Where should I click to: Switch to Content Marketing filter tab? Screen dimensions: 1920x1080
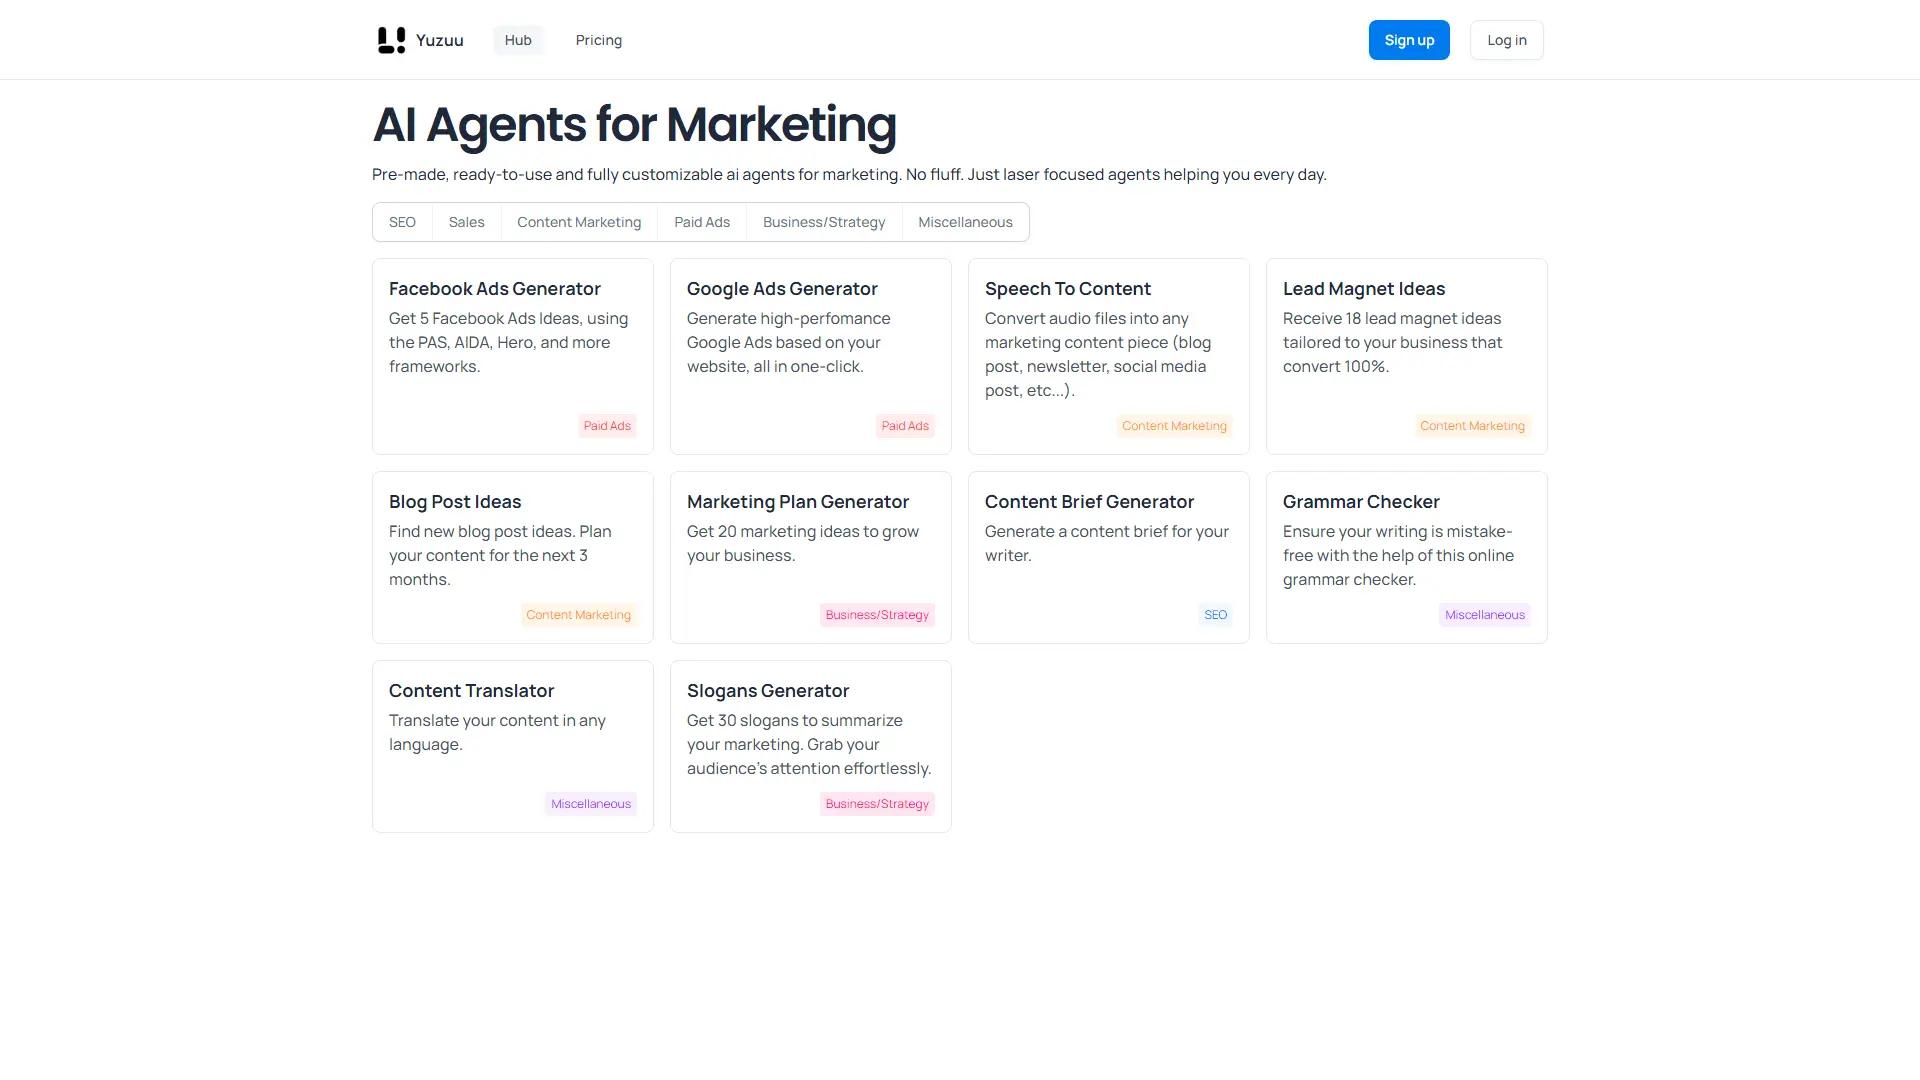tap(579, 222)
